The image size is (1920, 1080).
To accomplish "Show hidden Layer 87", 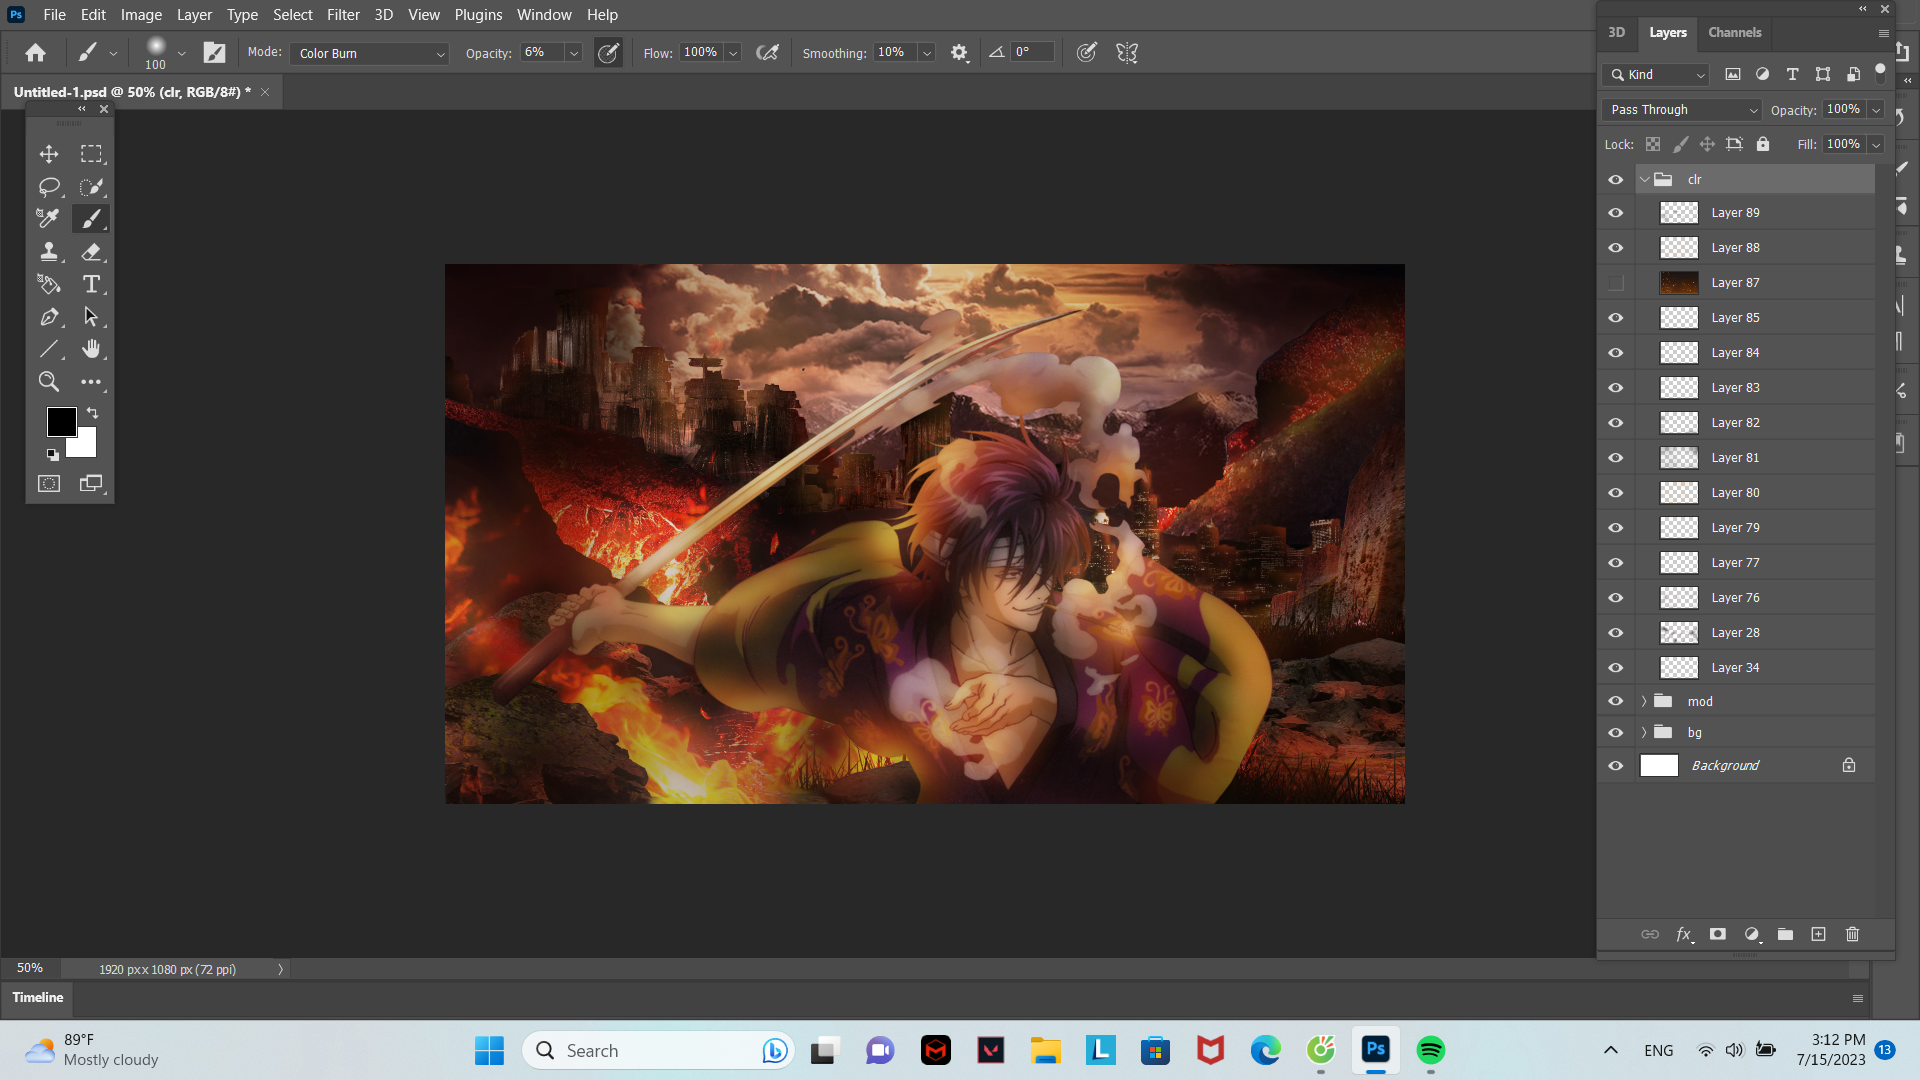I will tap(1615, 283).
